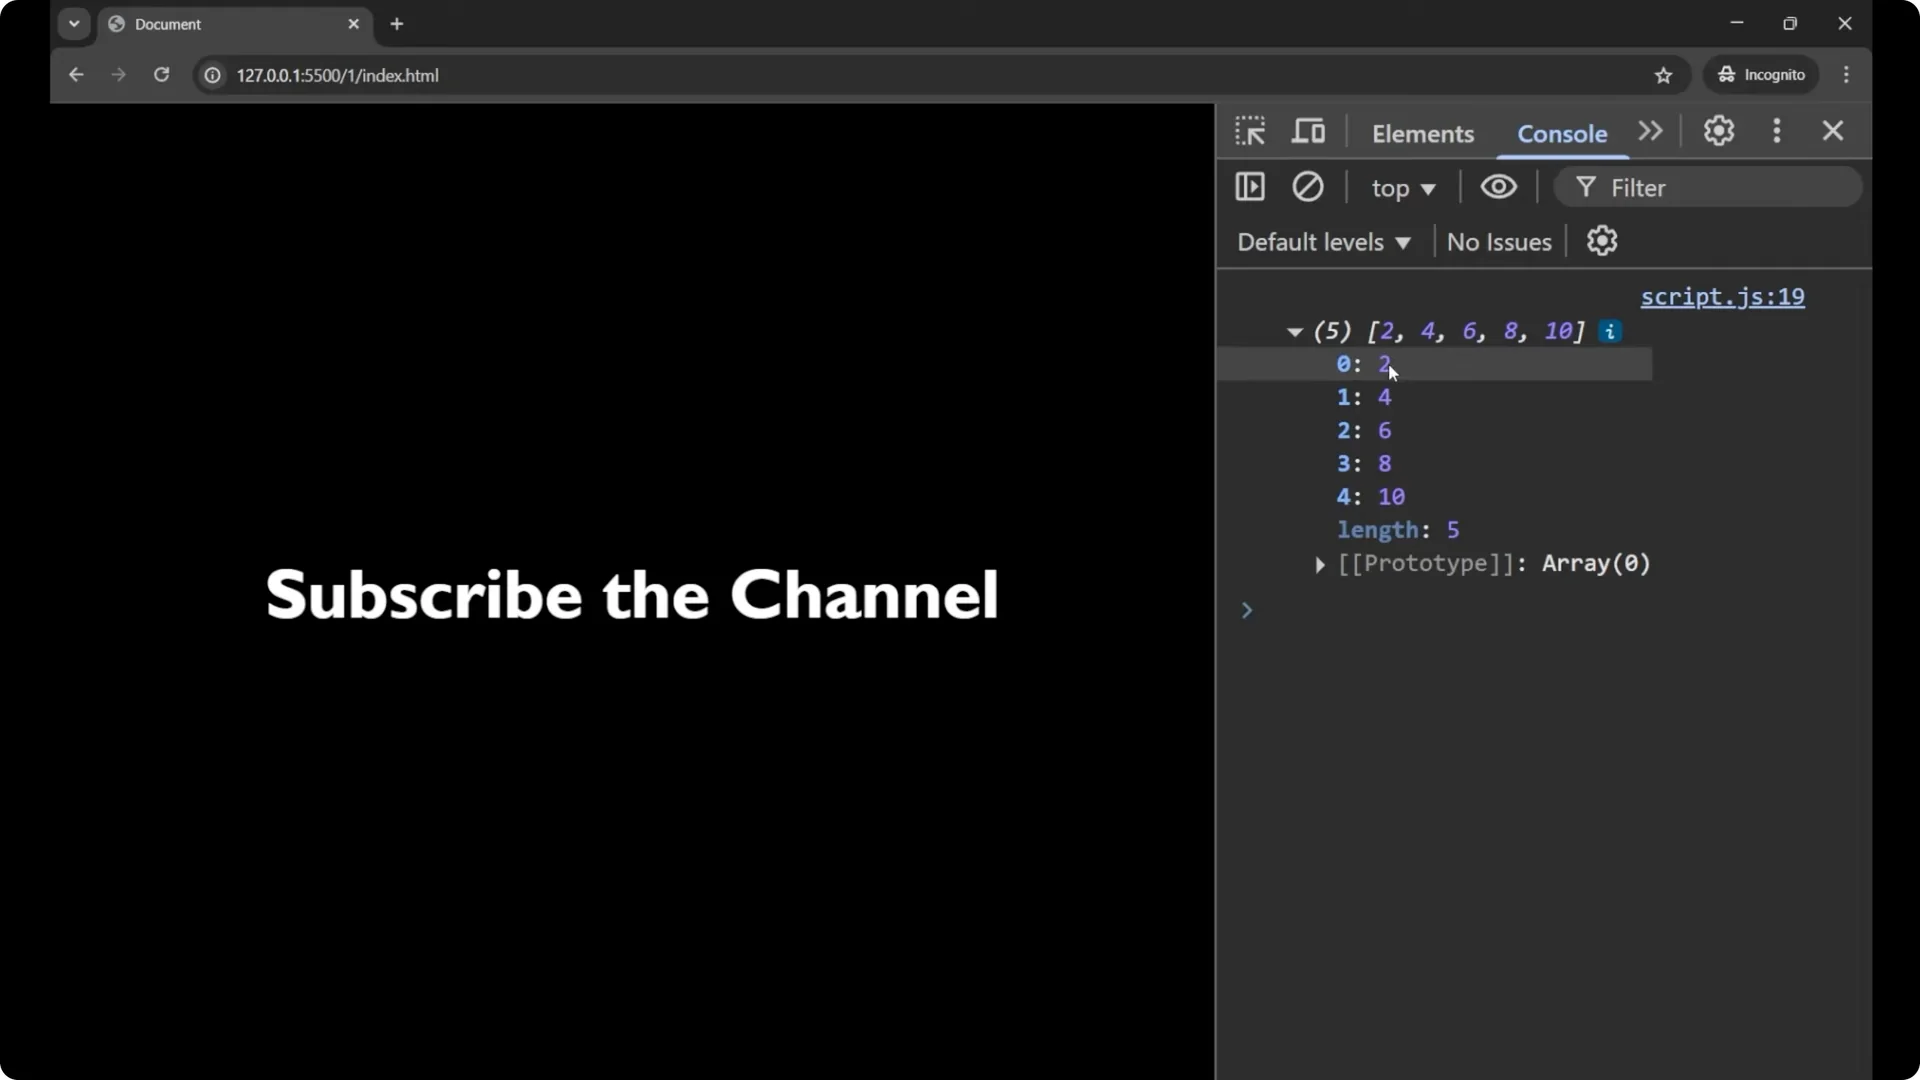Screen dimensions: 1920x1080
Task: Open the customize DevTools three-dot menu
Action: click(x=1777, y=131)
